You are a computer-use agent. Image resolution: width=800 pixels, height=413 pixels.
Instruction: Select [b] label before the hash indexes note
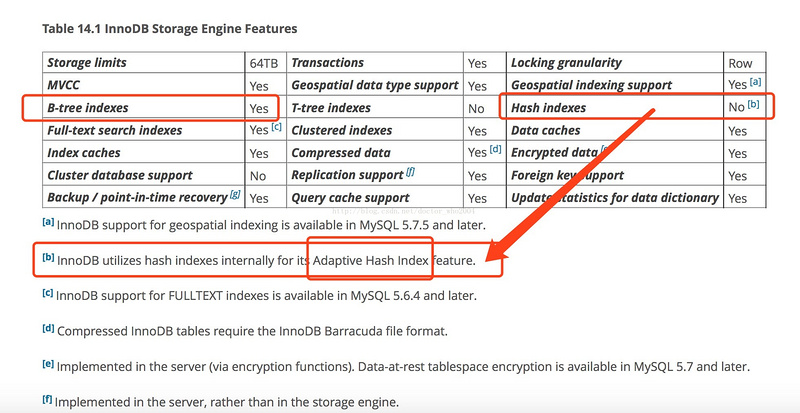point(48,259)
